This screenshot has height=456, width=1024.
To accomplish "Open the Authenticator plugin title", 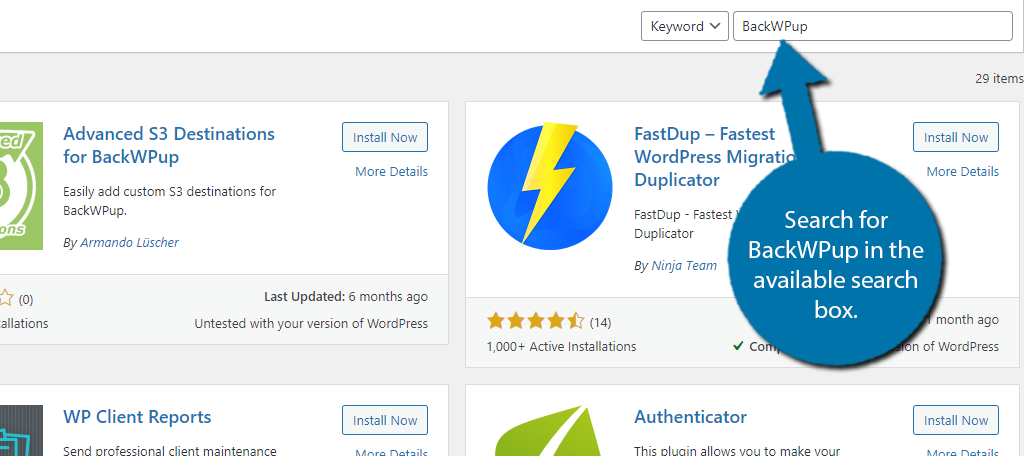I will coord(690,417).
